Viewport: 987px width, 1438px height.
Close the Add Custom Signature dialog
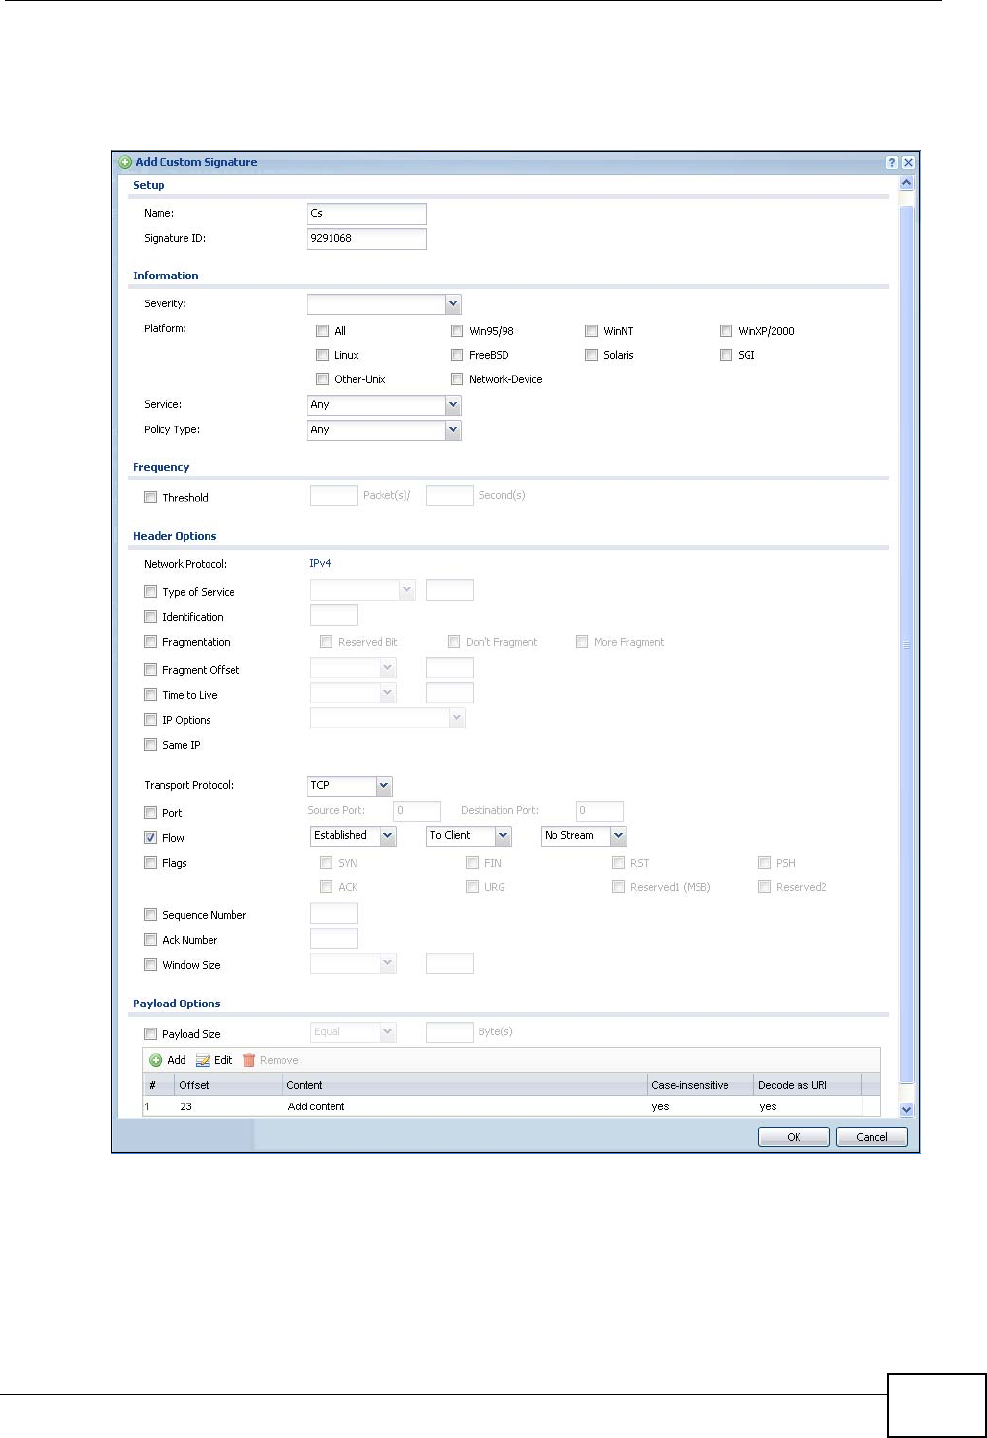(908, 162)
